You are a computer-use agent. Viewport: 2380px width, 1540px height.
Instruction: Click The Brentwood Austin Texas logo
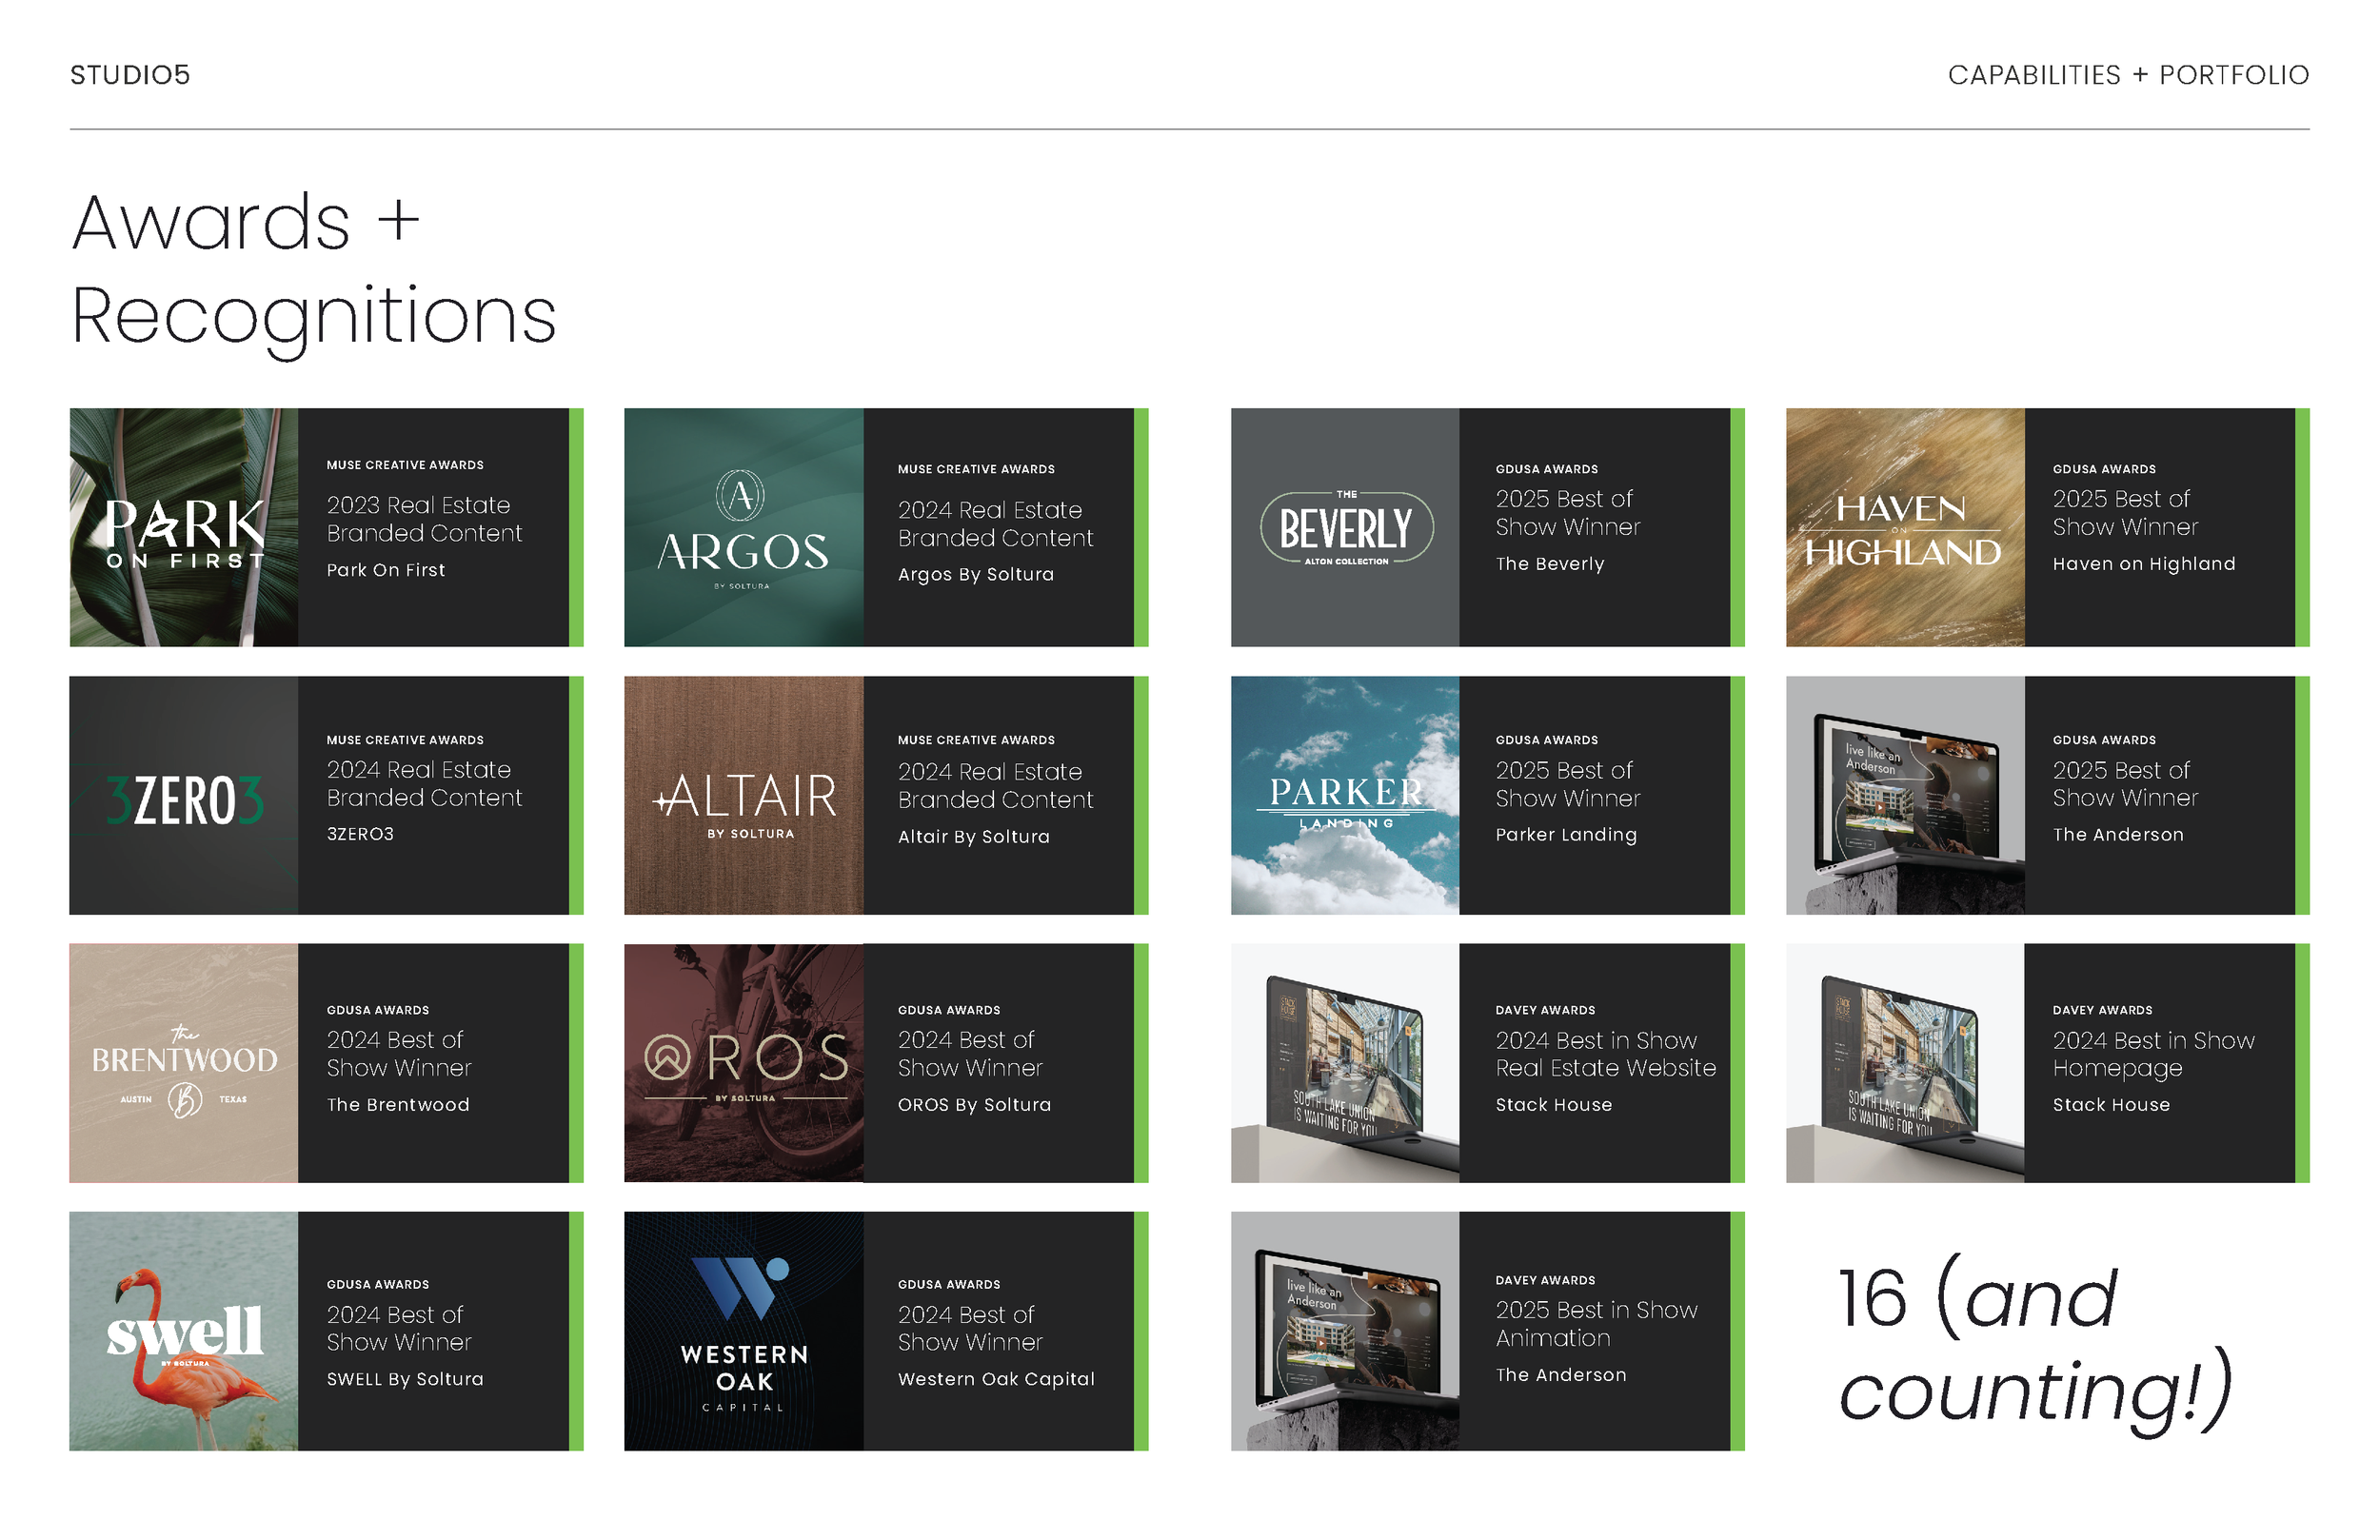point(183,1063)
